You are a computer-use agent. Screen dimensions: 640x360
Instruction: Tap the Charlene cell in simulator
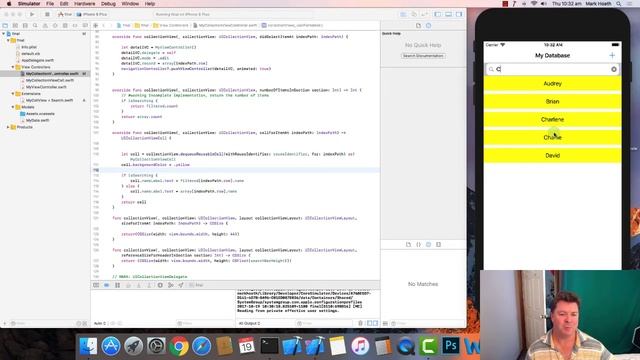(553, 120)
